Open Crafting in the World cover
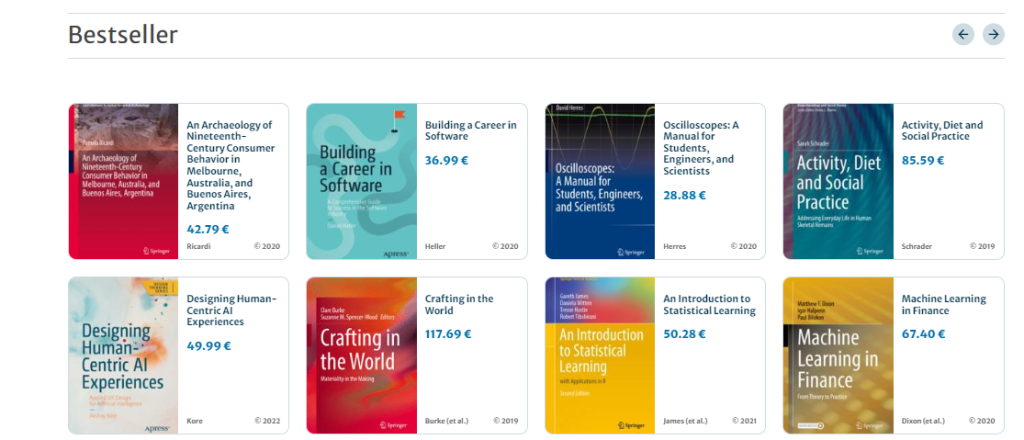 362,355
